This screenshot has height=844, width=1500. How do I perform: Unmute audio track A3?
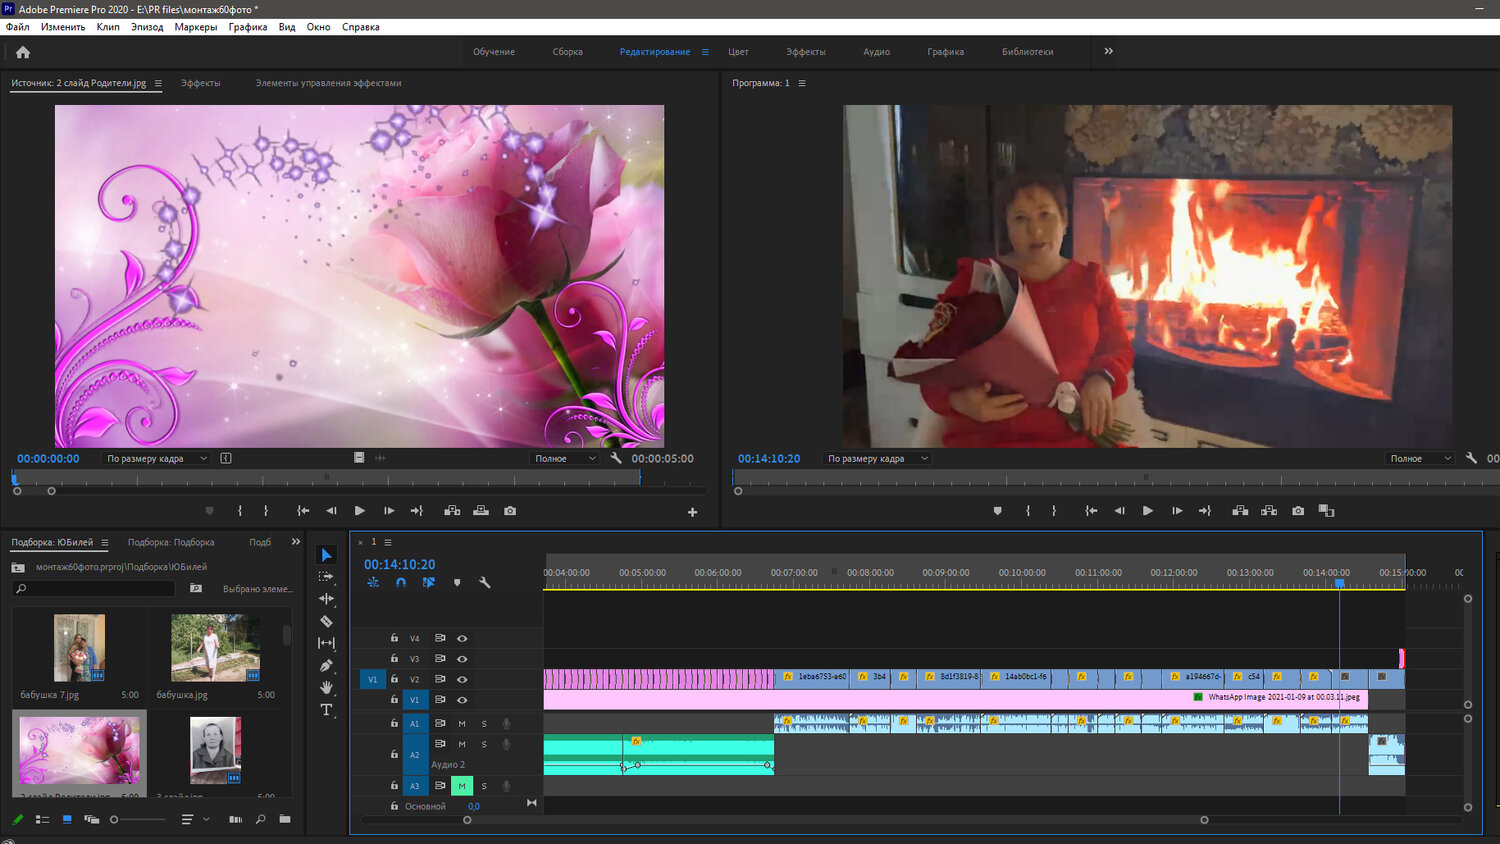tap(462, 786)
